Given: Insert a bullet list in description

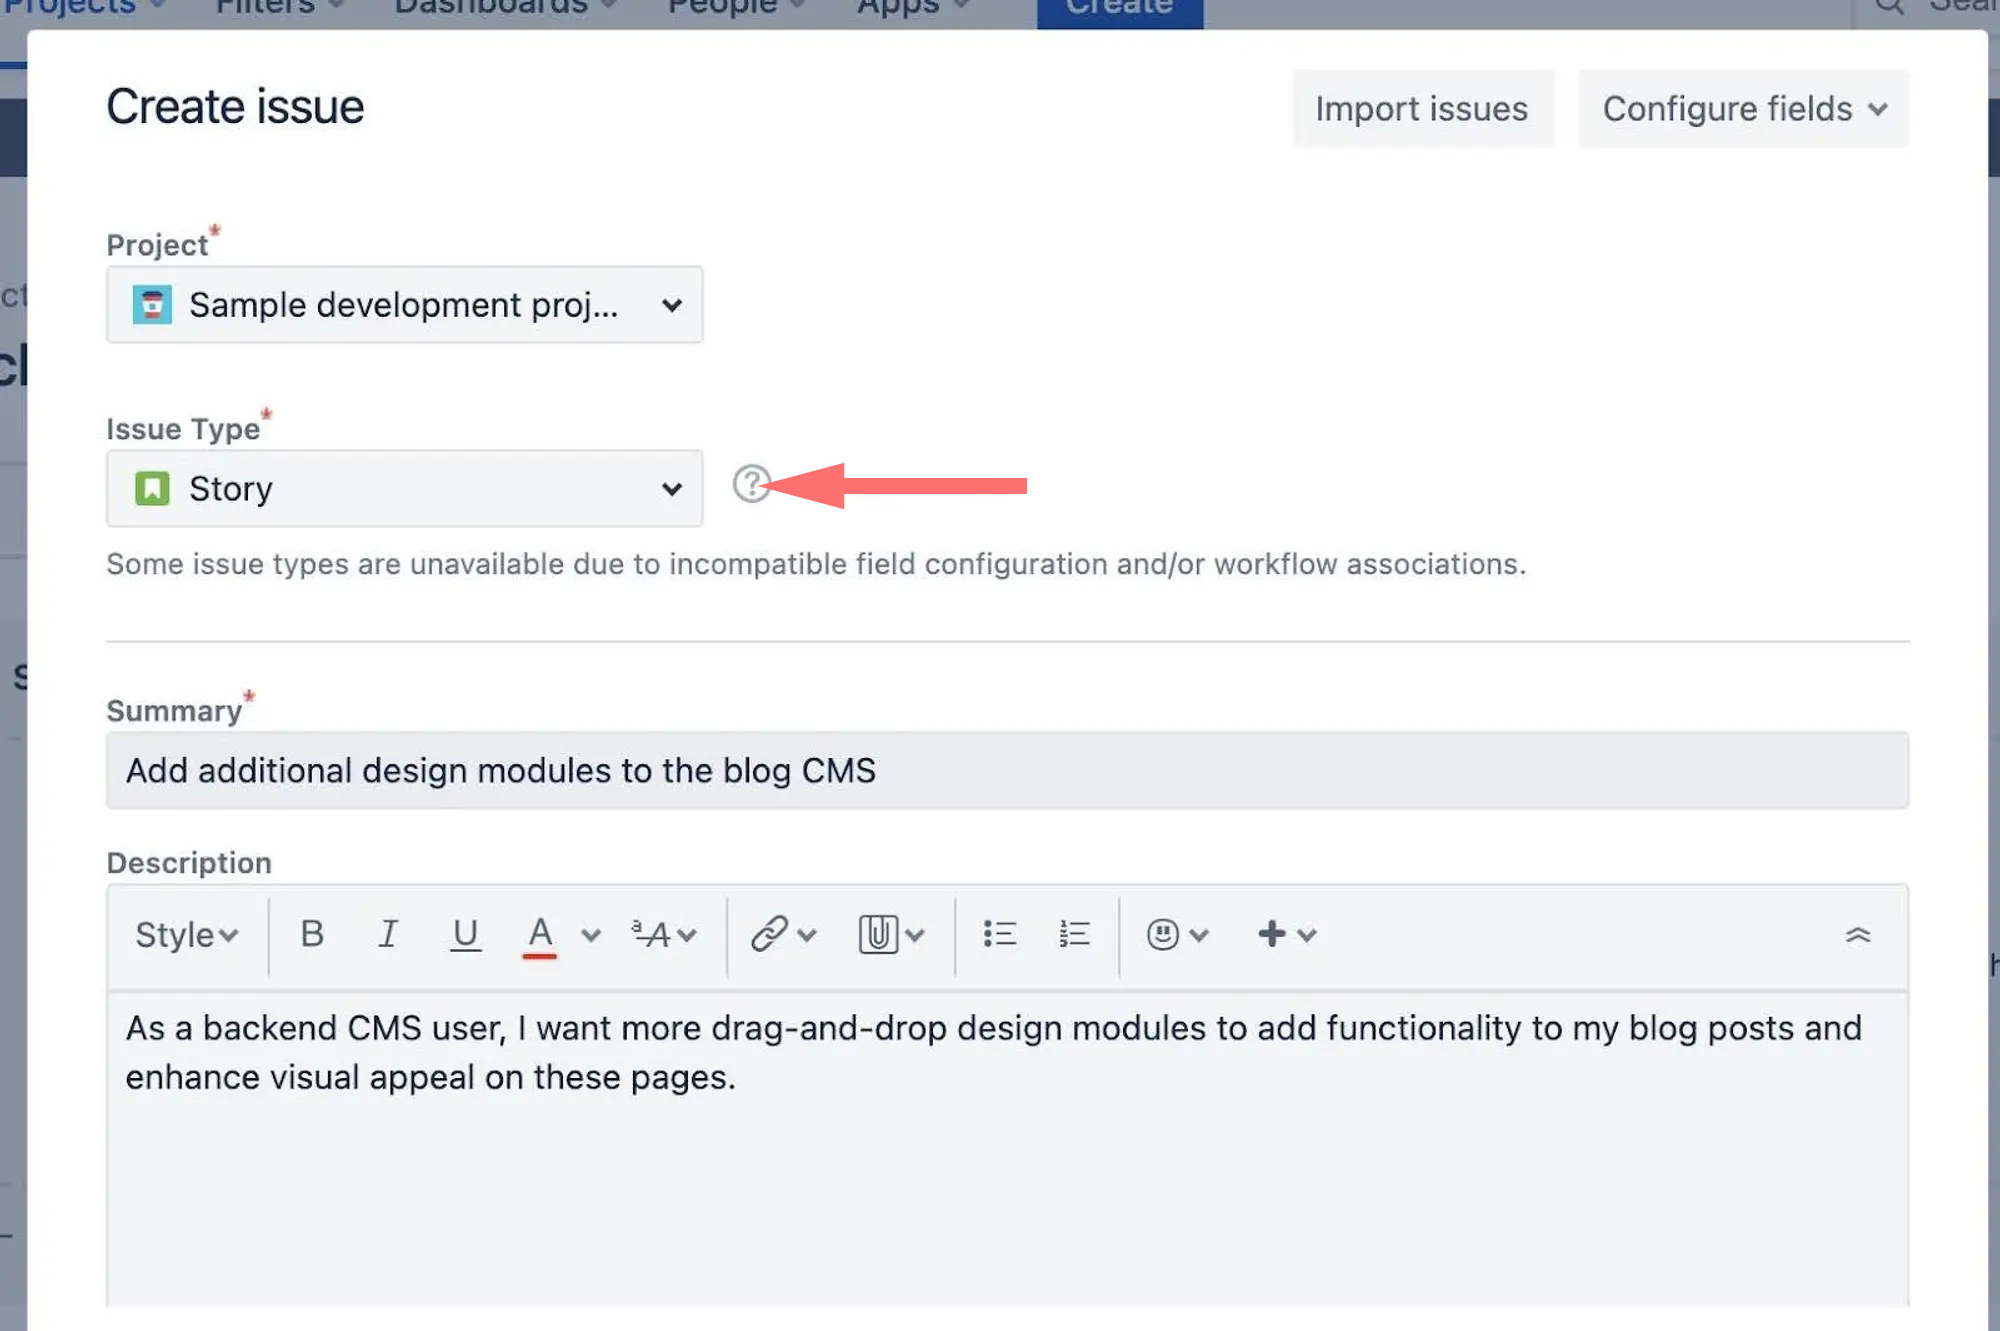Looking at the screenshot, I should pos(999,934).
